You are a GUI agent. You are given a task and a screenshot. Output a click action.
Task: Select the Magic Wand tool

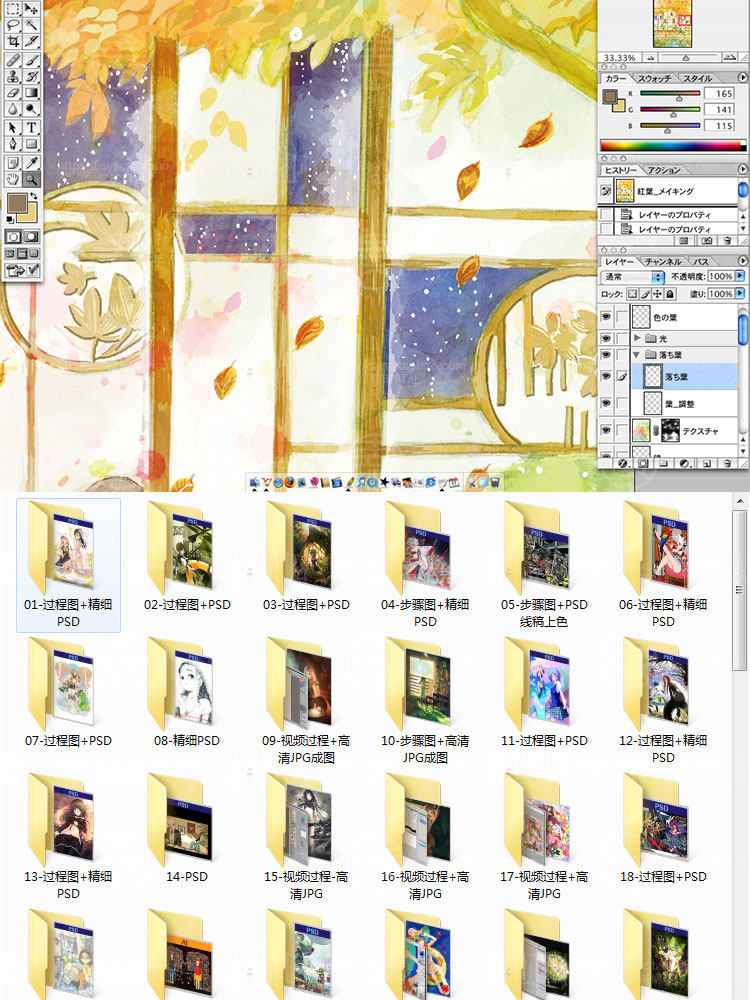coord(31,26)
